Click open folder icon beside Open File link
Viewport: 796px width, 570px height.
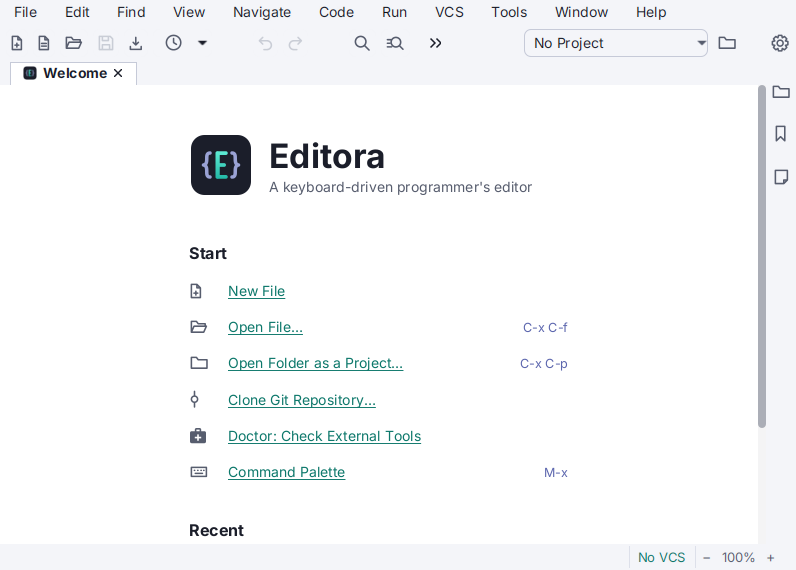[x=198, y=327]
